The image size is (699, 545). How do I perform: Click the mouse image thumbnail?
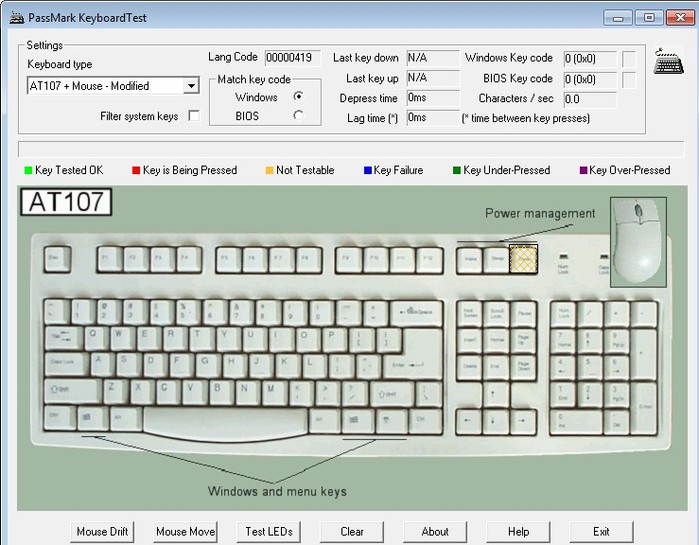pyautogui.click(x=638, y=242)
